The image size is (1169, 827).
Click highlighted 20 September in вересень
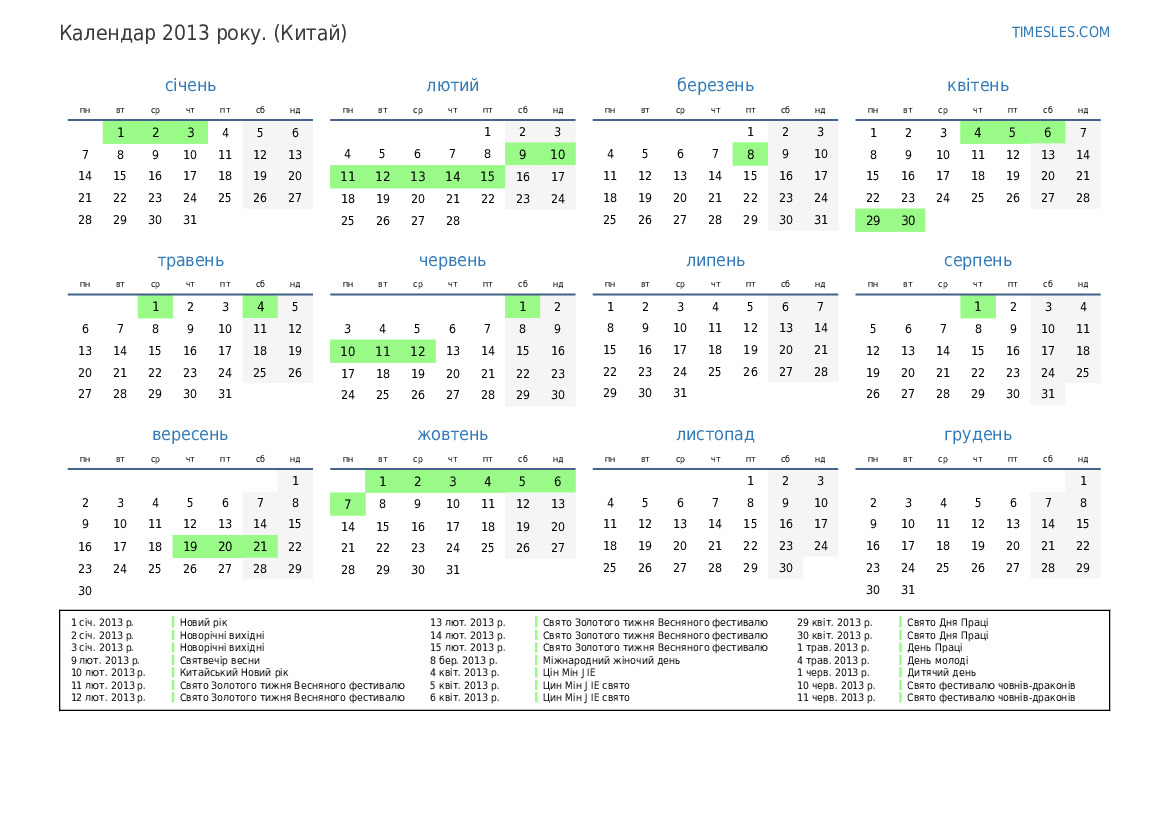225,547
